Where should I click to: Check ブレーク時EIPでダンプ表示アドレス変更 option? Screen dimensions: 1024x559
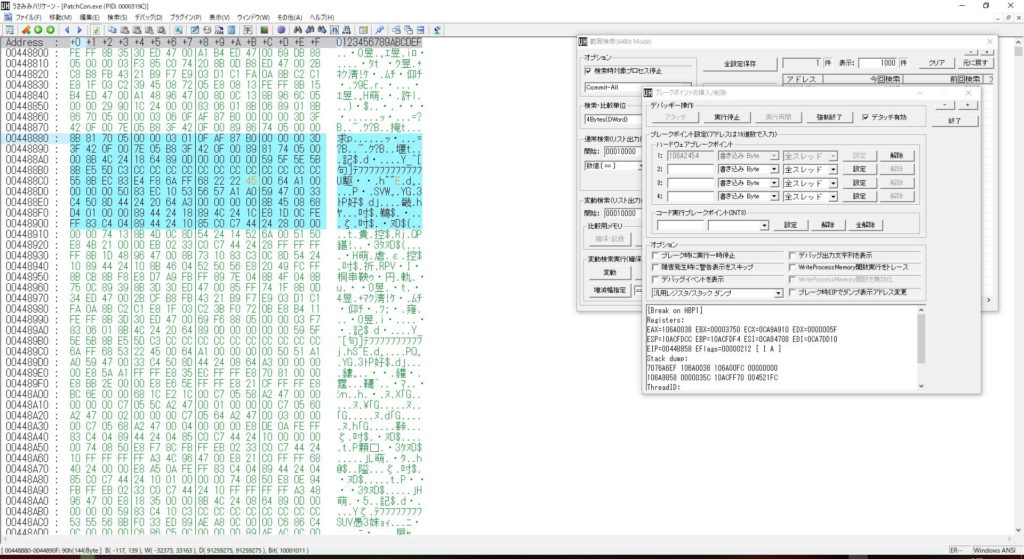pyautogui.click(x=792, y=293)
